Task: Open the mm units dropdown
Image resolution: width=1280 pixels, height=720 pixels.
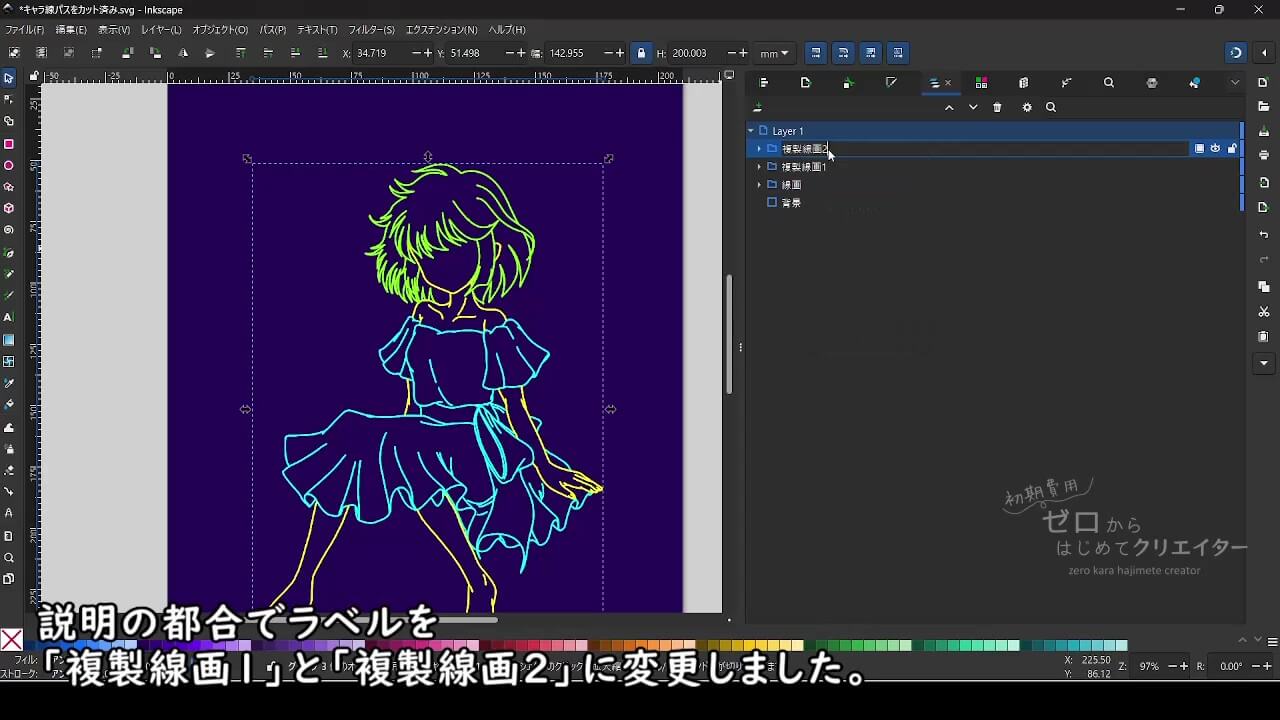Action: [773, 53]
